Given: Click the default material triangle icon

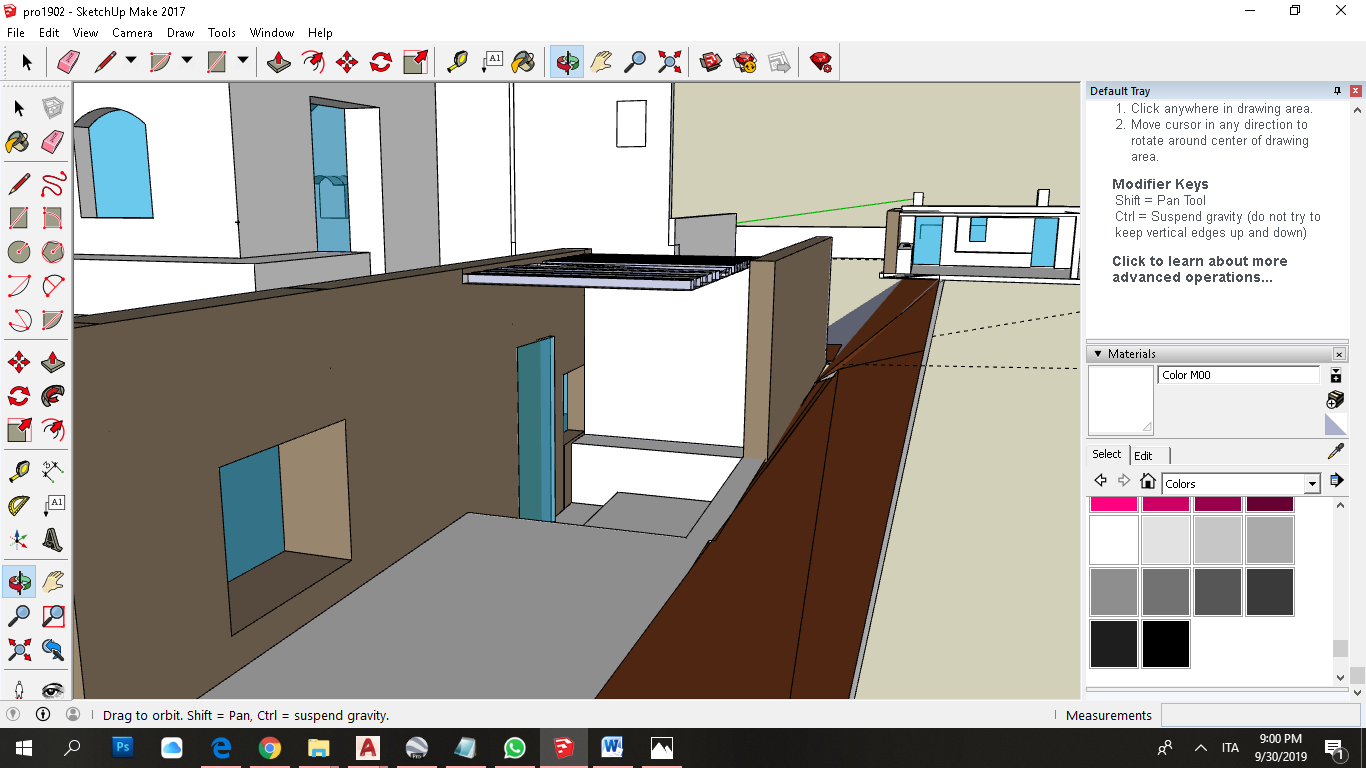Looking at the screenshot, I should tap(1335, 425).
